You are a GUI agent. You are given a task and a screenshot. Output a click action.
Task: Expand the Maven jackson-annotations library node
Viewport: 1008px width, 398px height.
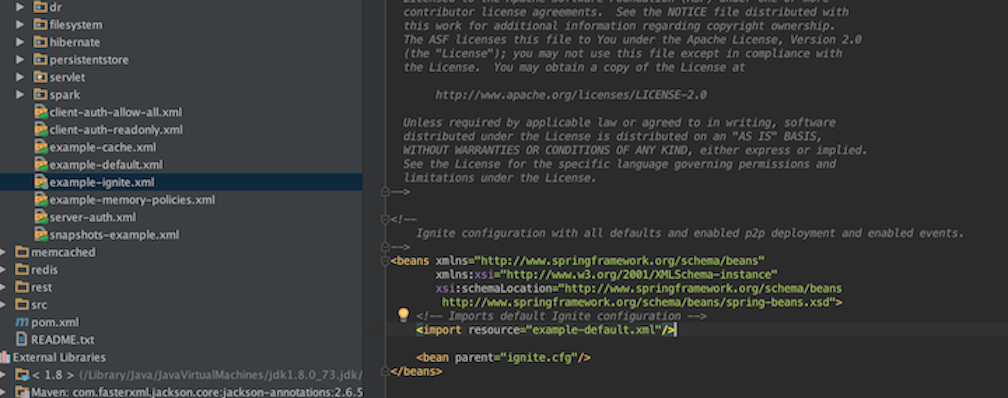click(x=3, y=392)
